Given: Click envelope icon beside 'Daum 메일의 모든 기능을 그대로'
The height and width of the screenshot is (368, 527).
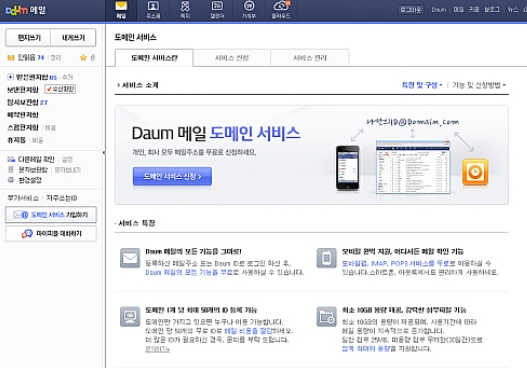Looking at the screenshot, I should [x=130, y=258].
